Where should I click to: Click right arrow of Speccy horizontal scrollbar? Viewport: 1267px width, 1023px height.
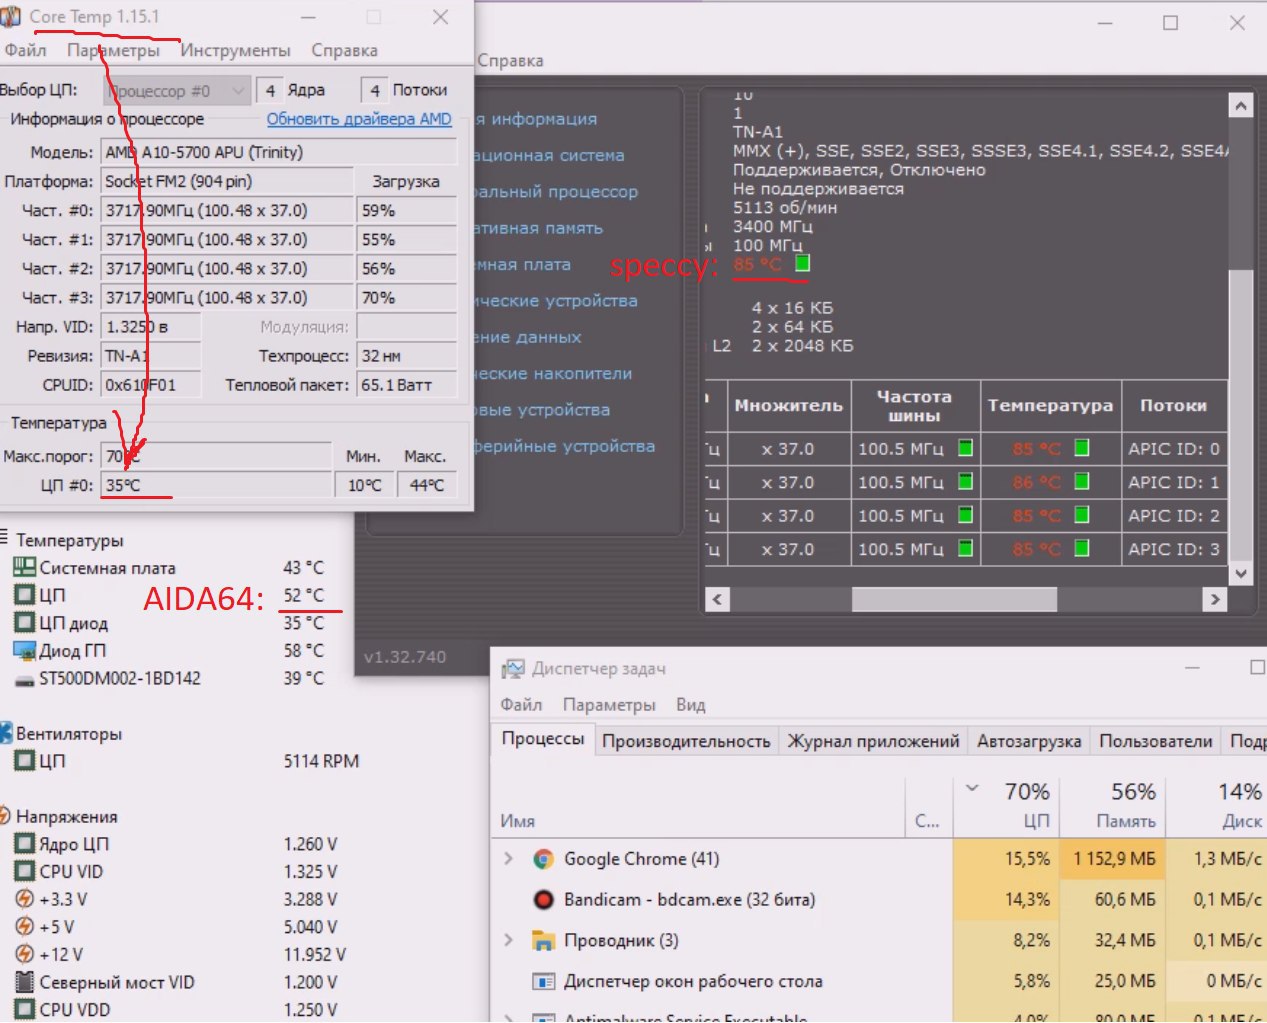pyautogui.click(x=1215, y=599)
